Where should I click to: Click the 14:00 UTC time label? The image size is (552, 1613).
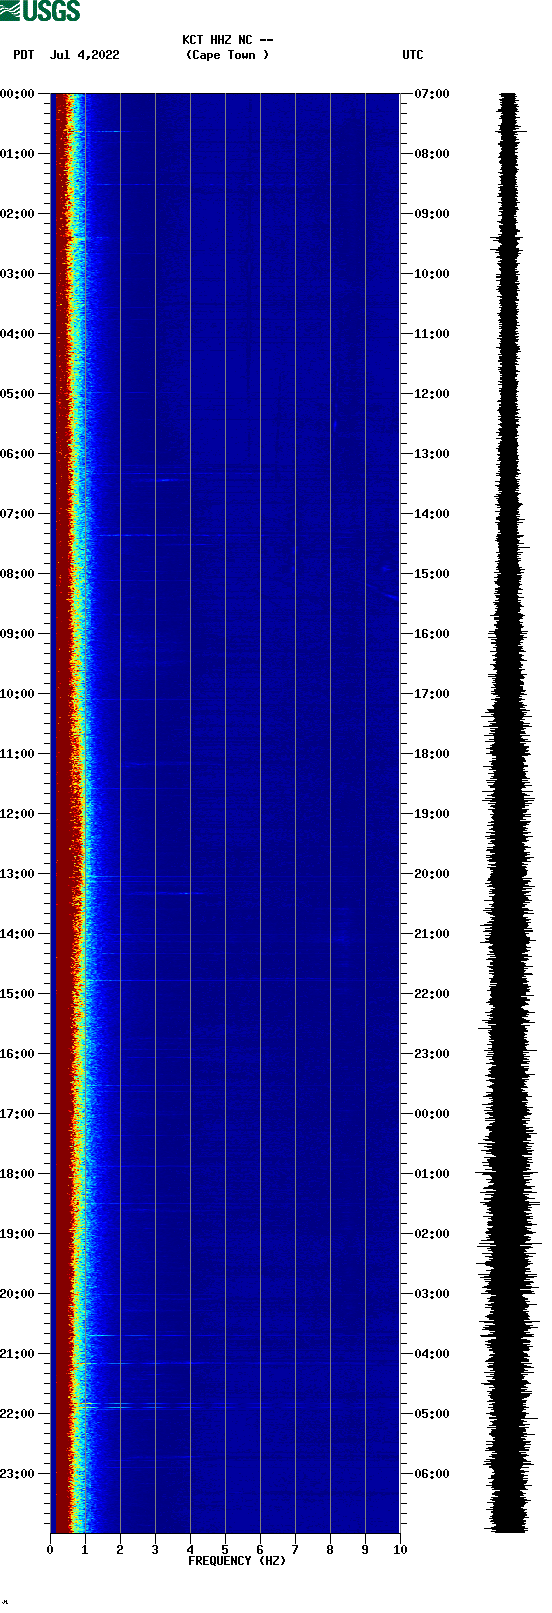click(x=432, y=514)
